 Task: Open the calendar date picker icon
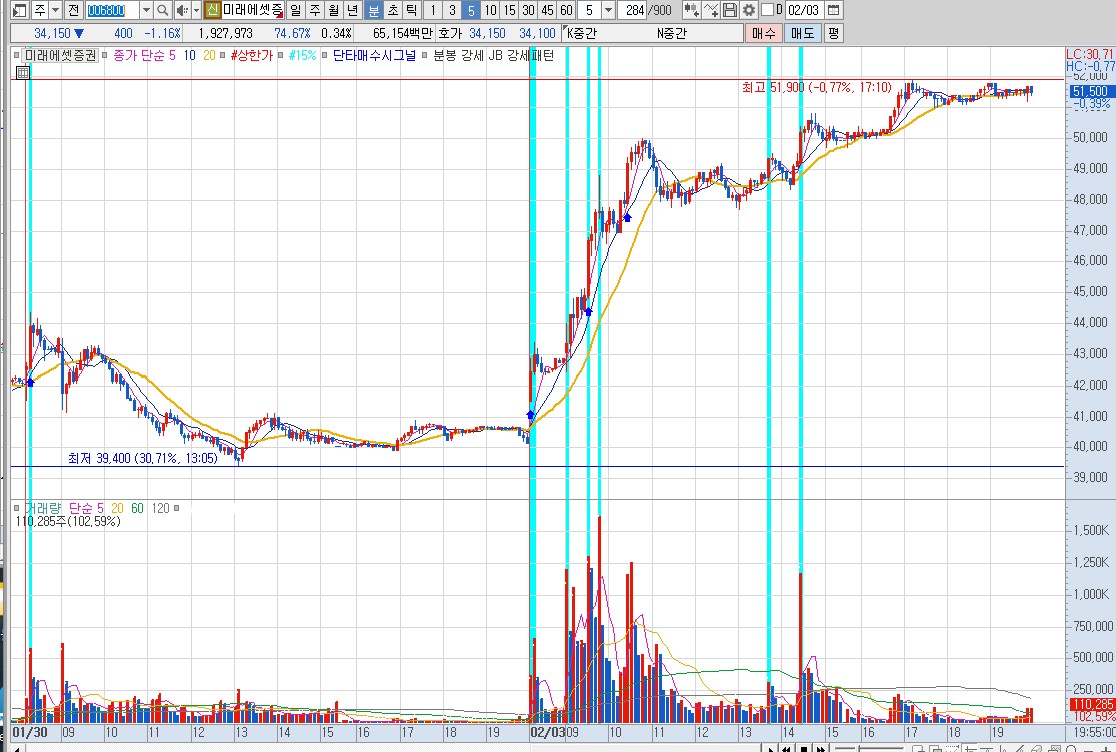(833, 10)
